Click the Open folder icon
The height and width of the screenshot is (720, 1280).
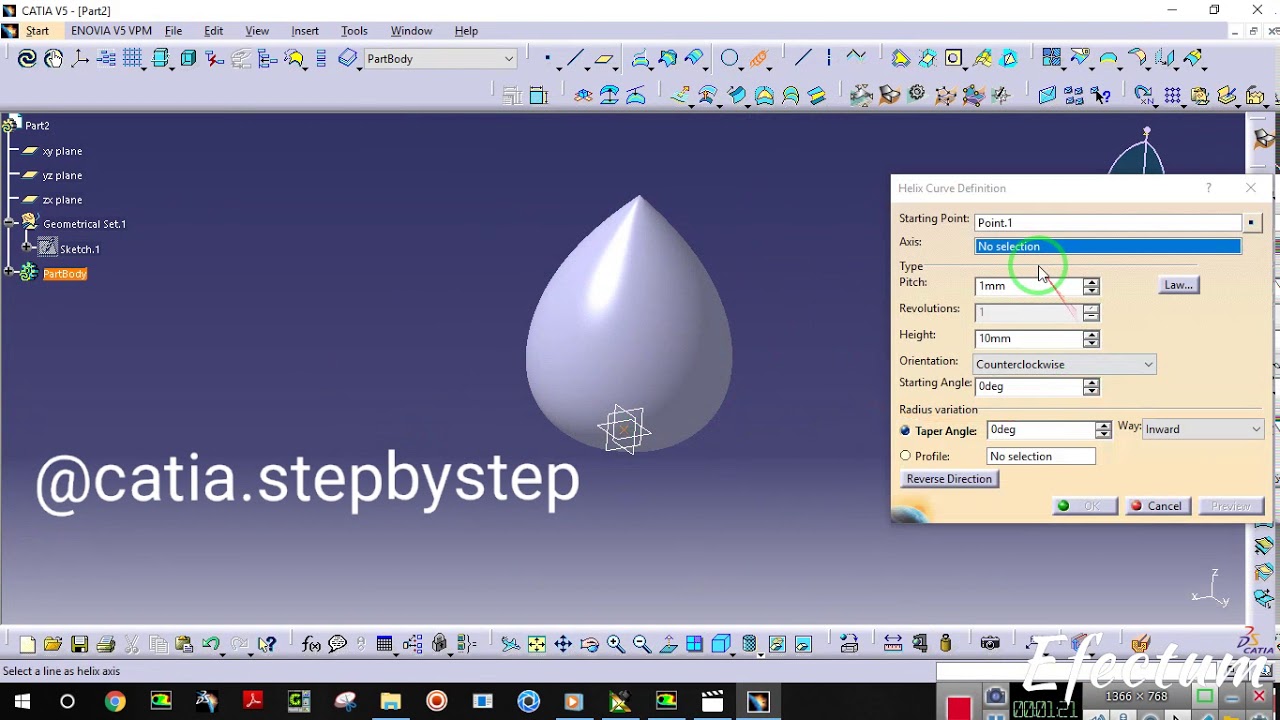click(53, 644)
